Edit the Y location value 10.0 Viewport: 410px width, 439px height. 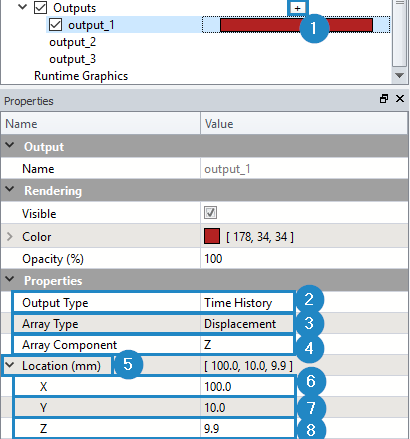[247, 408]
